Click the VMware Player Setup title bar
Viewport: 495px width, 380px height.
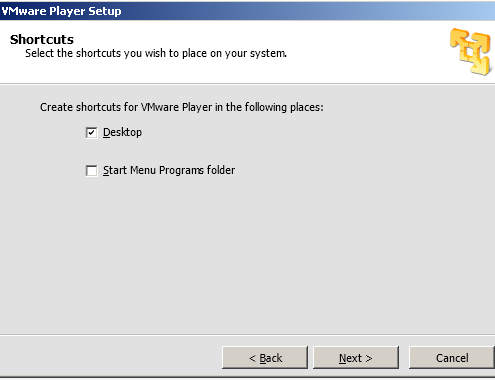(x=247, y=11)
